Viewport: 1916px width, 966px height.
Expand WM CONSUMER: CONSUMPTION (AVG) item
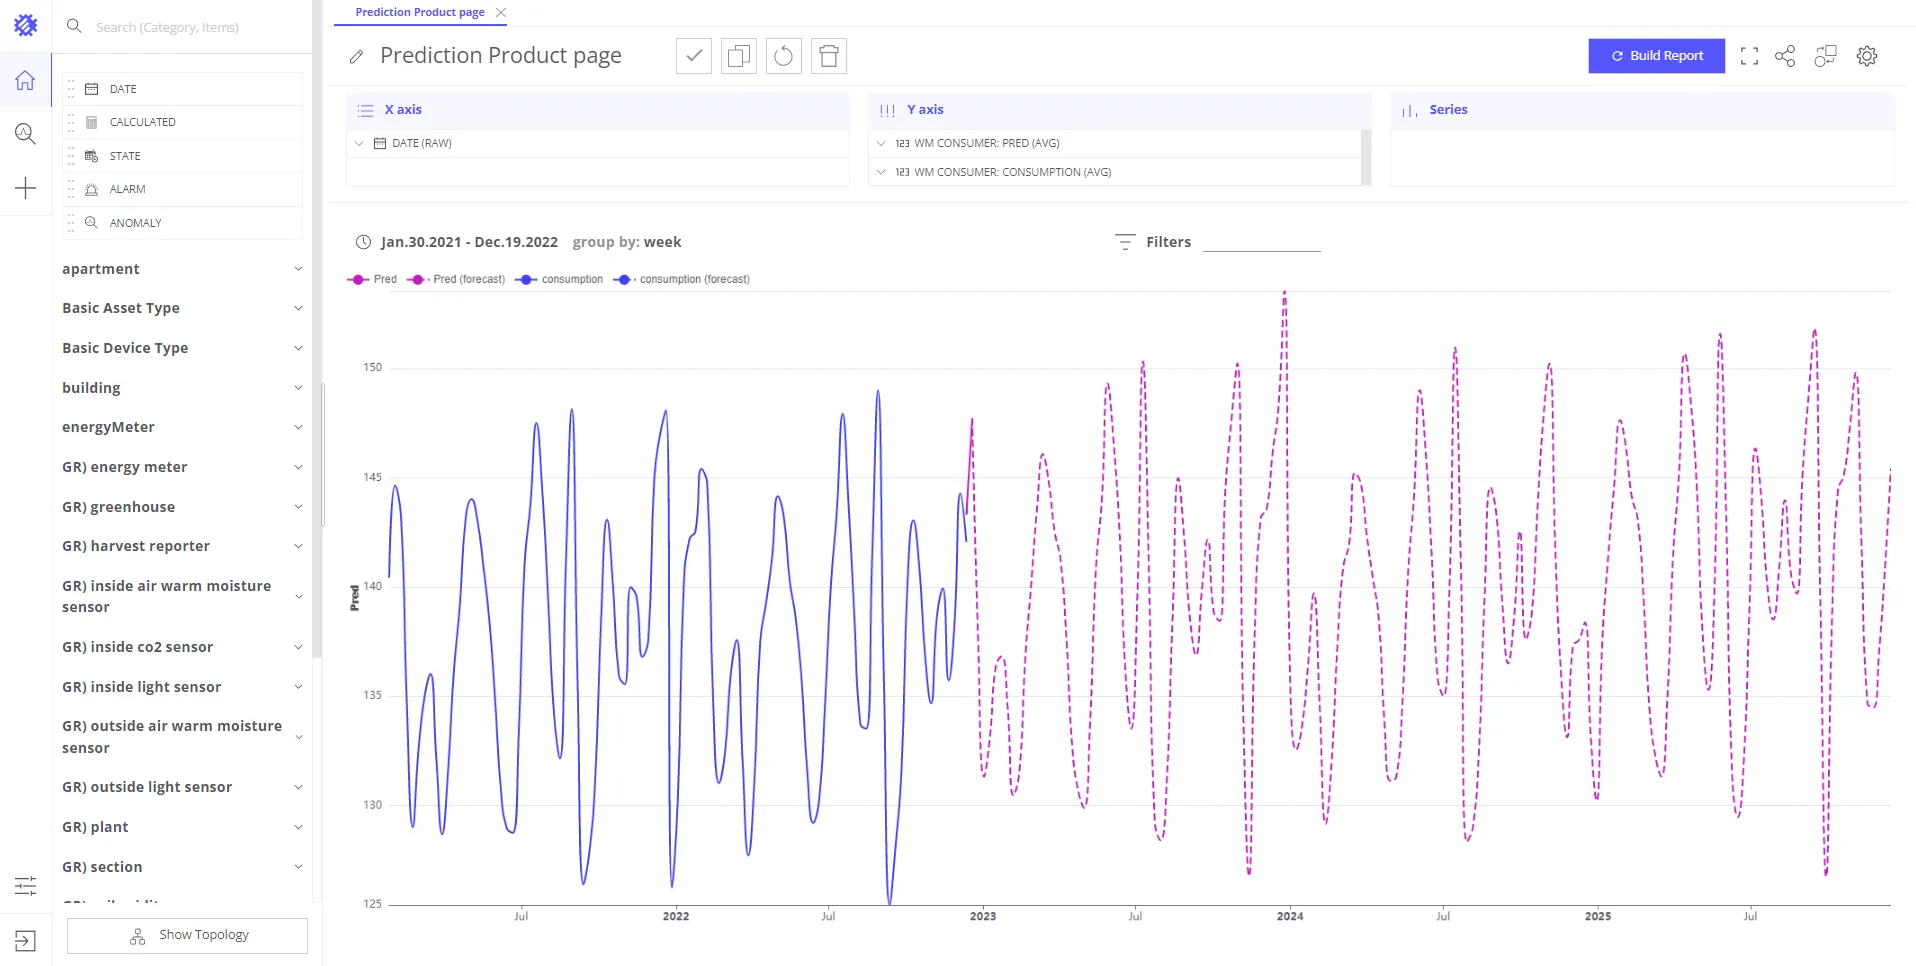coord(881,173)
